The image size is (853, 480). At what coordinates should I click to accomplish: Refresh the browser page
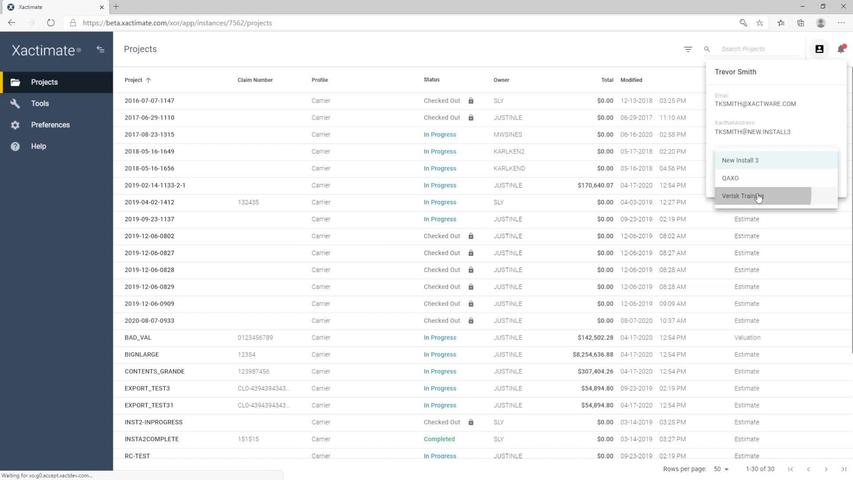tap(50, 23)
